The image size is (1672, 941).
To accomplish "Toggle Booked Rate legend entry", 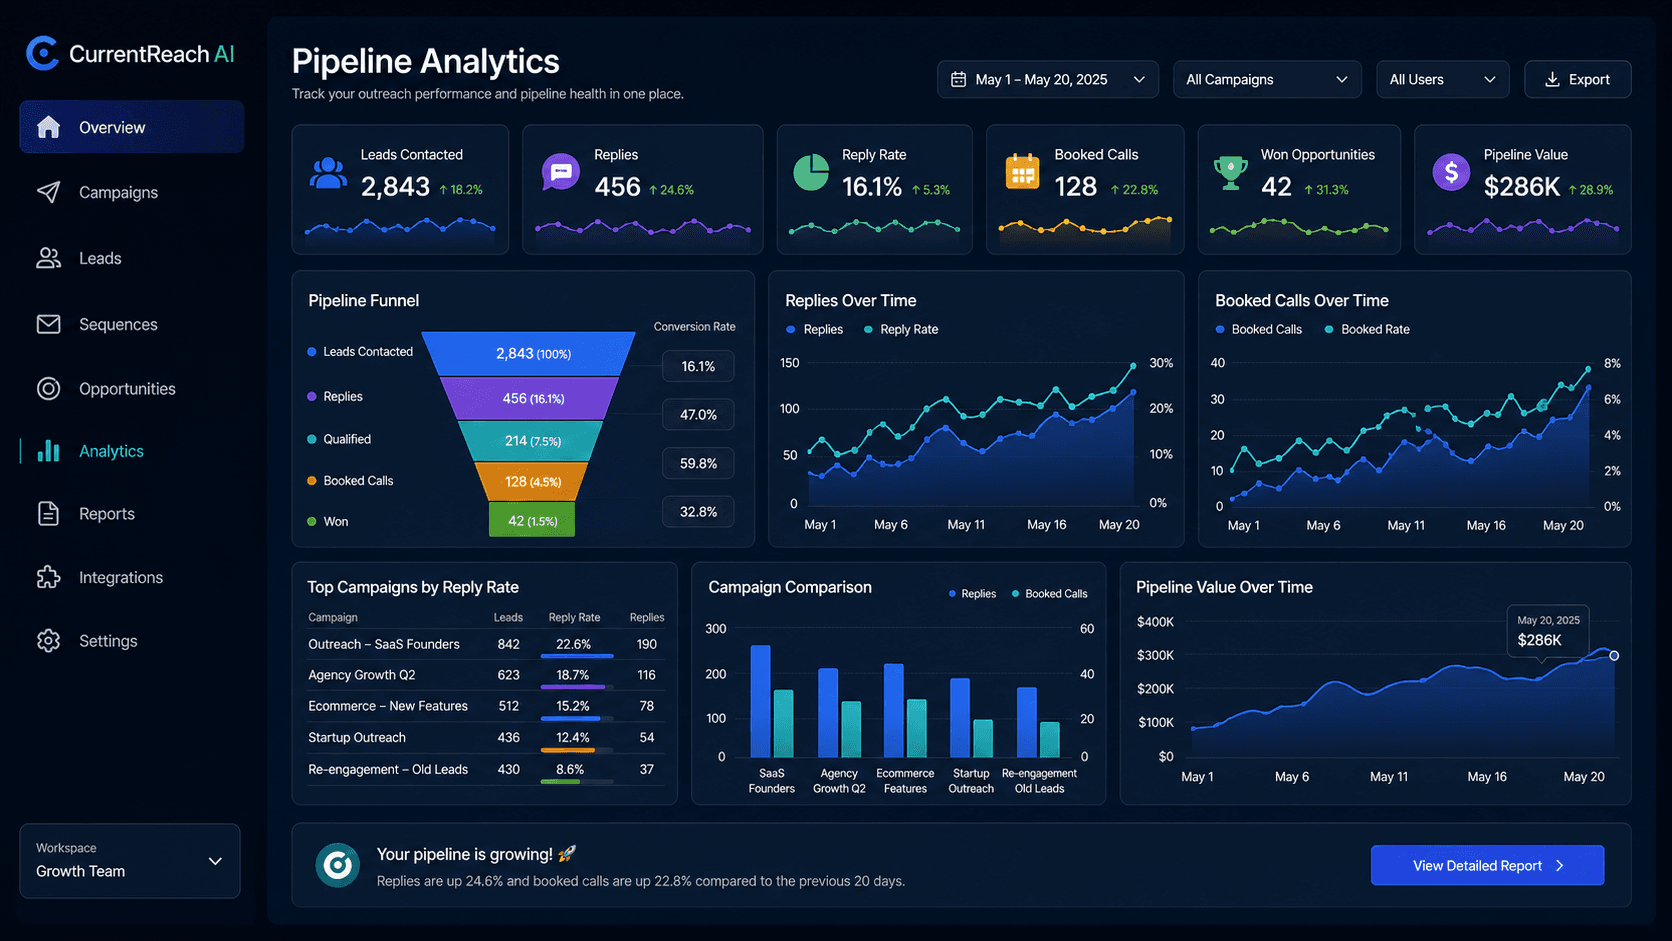I will tap(1367, 329).
